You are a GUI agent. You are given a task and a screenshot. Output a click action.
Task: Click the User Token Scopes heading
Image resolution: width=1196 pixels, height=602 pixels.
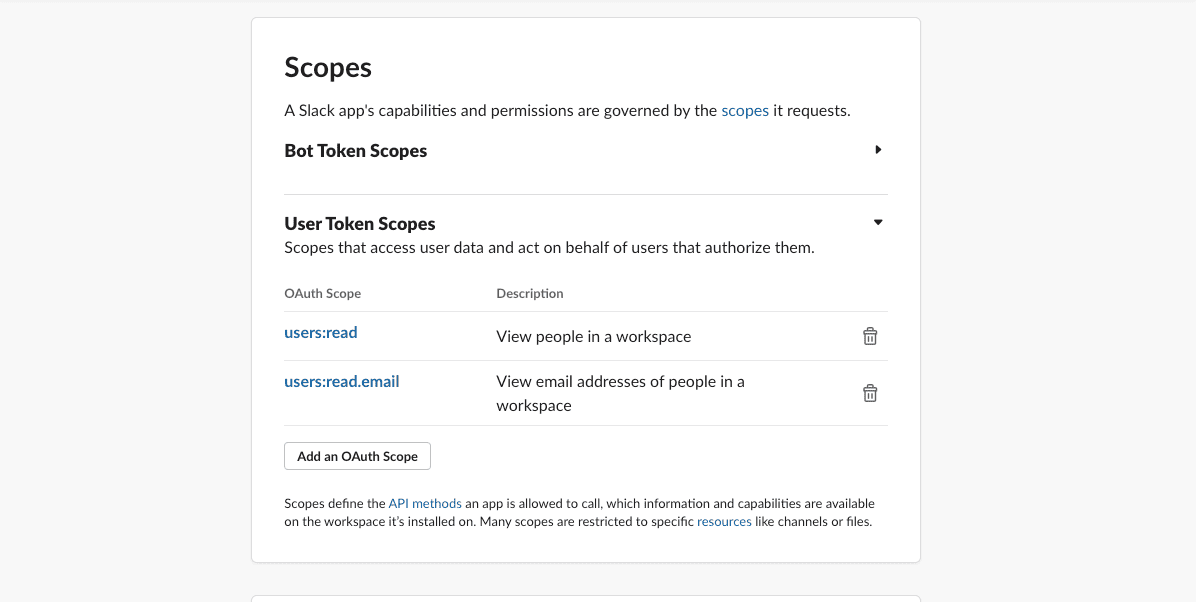pyautogui.click(x=360, y=224)
